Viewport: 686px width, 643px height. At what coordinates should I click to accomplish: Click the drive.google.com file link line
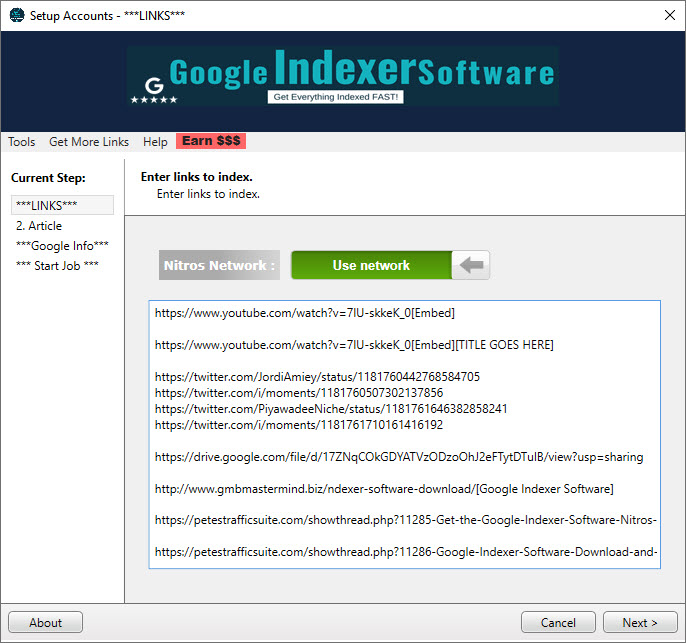coord(399,457)
